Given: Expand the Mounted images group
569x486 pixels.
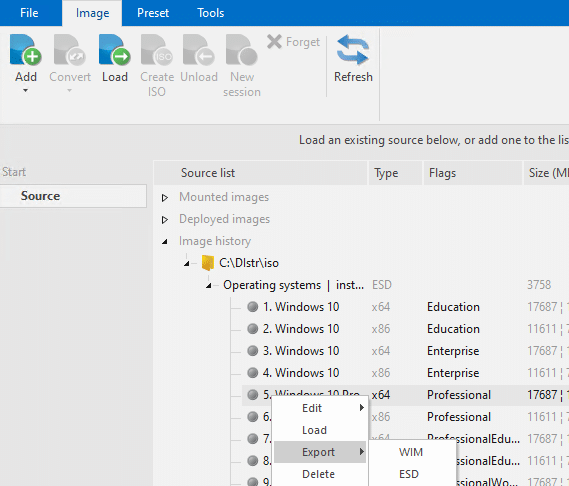Looking at the screenshot, I should tap(165, 198).
